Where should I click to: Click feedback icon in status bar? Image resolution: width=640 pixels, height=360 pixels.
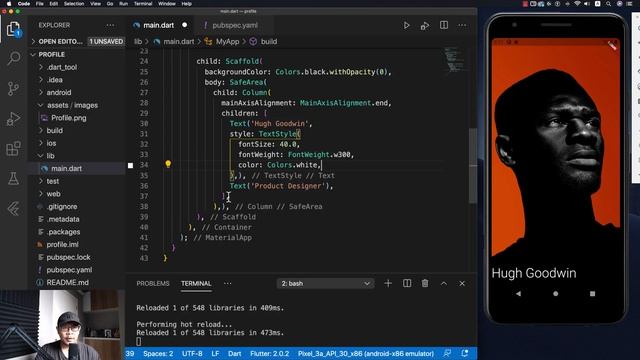coord(447,353)
